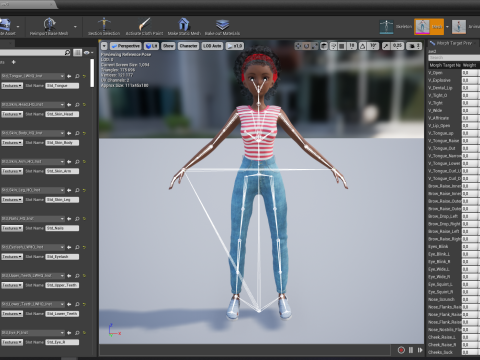Toggle scale snapping in viewport
The height and width of the screenshot is (360, 480).
click(386, 46)
